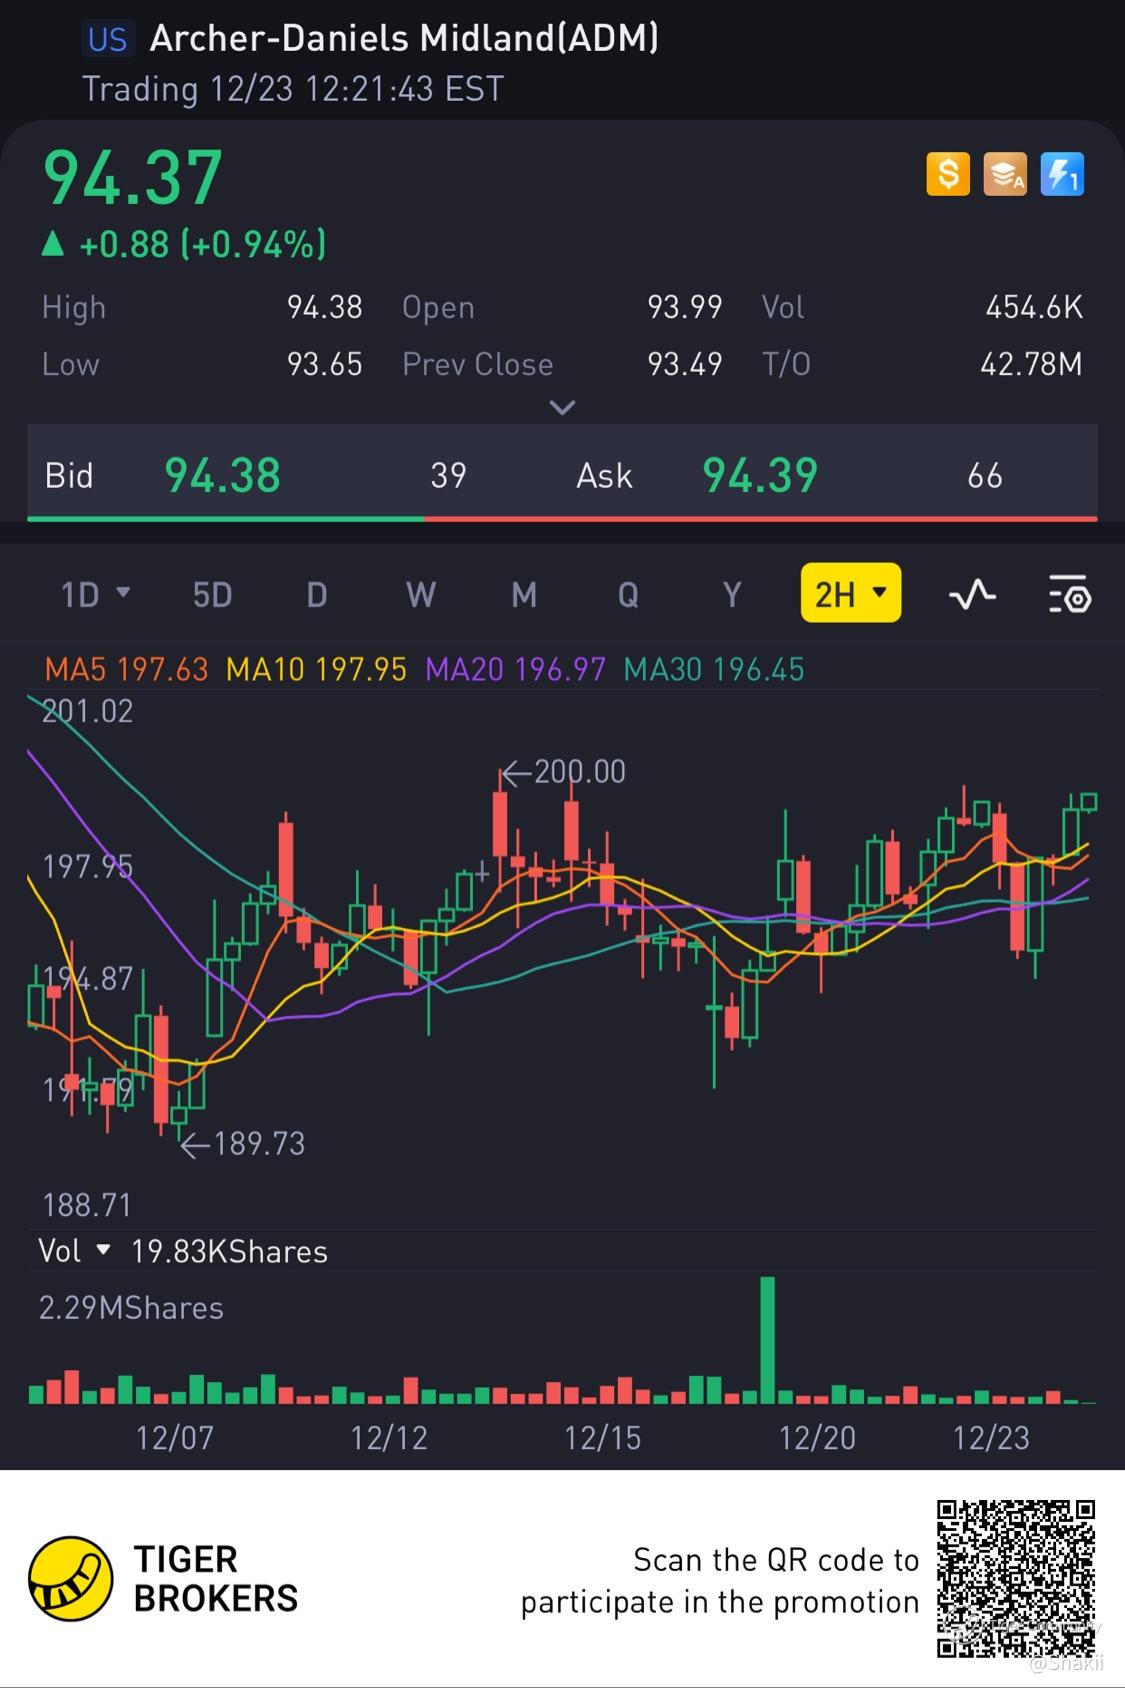The width and height of the screenshot is (1125, 1688).
Task: Tap the bid size 39
Action: 448,475
